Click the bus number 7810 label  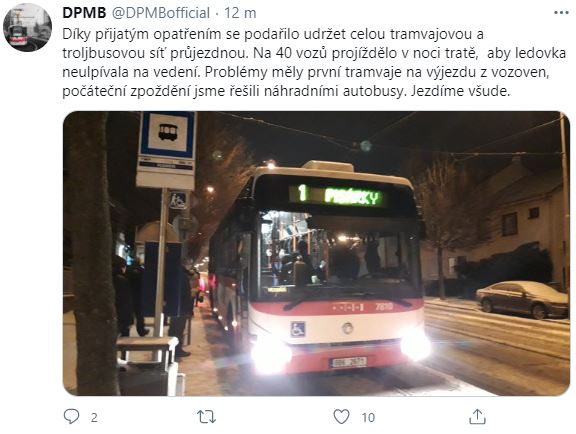click(384, 306)
